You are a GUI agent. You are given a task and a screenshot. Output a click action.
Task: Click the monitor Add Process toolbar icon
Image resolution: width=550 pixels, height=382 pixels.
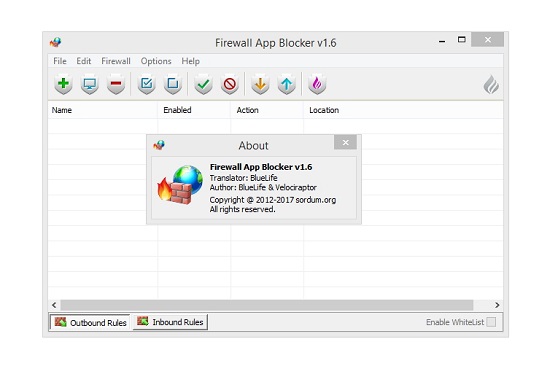point(89,84)
